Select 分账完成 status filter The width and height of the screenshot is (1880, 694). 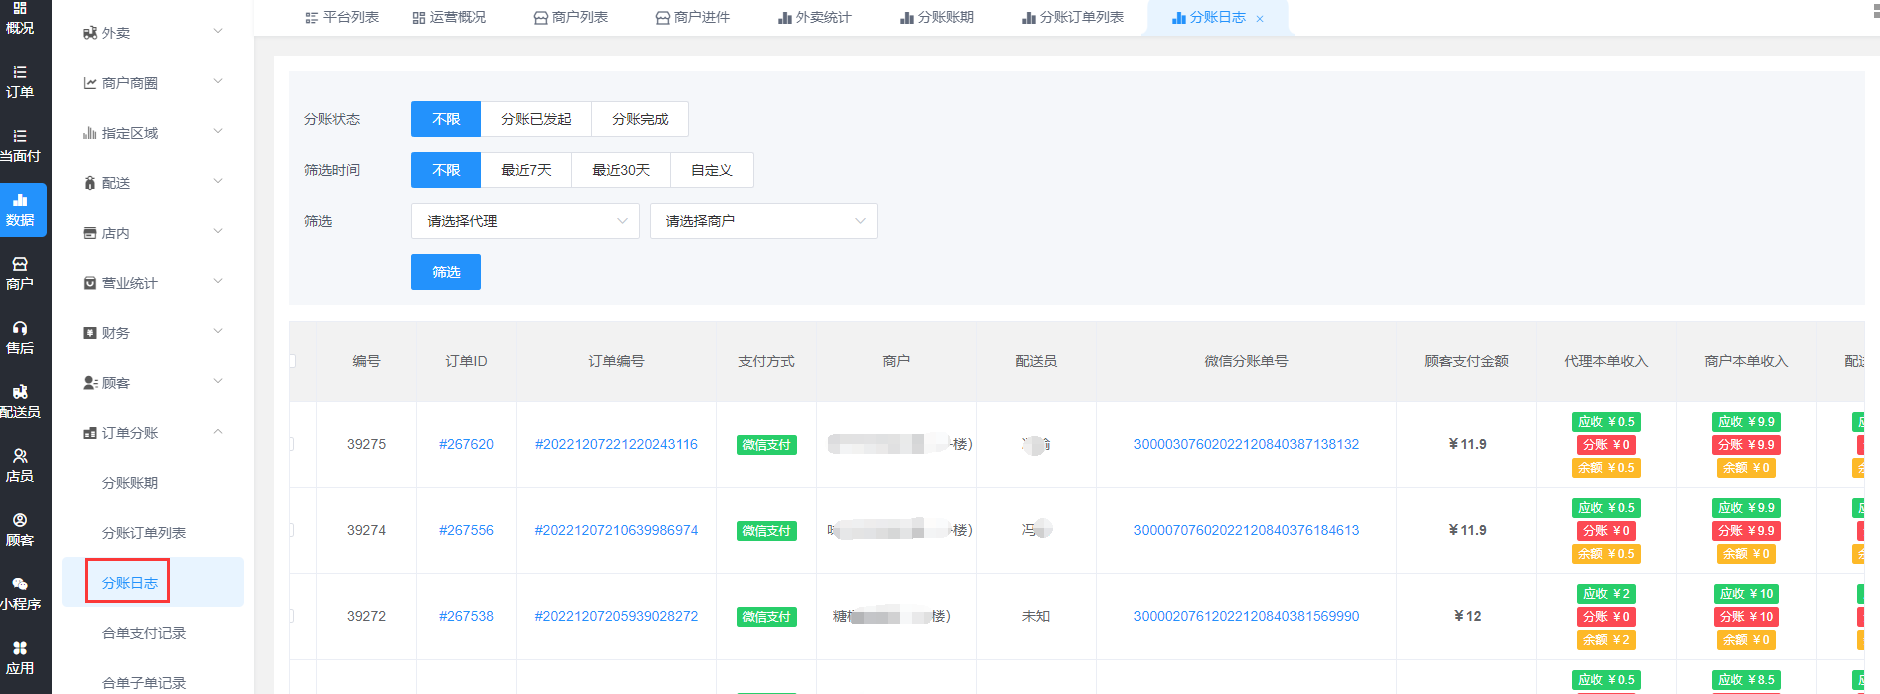[x=640, y=119]
